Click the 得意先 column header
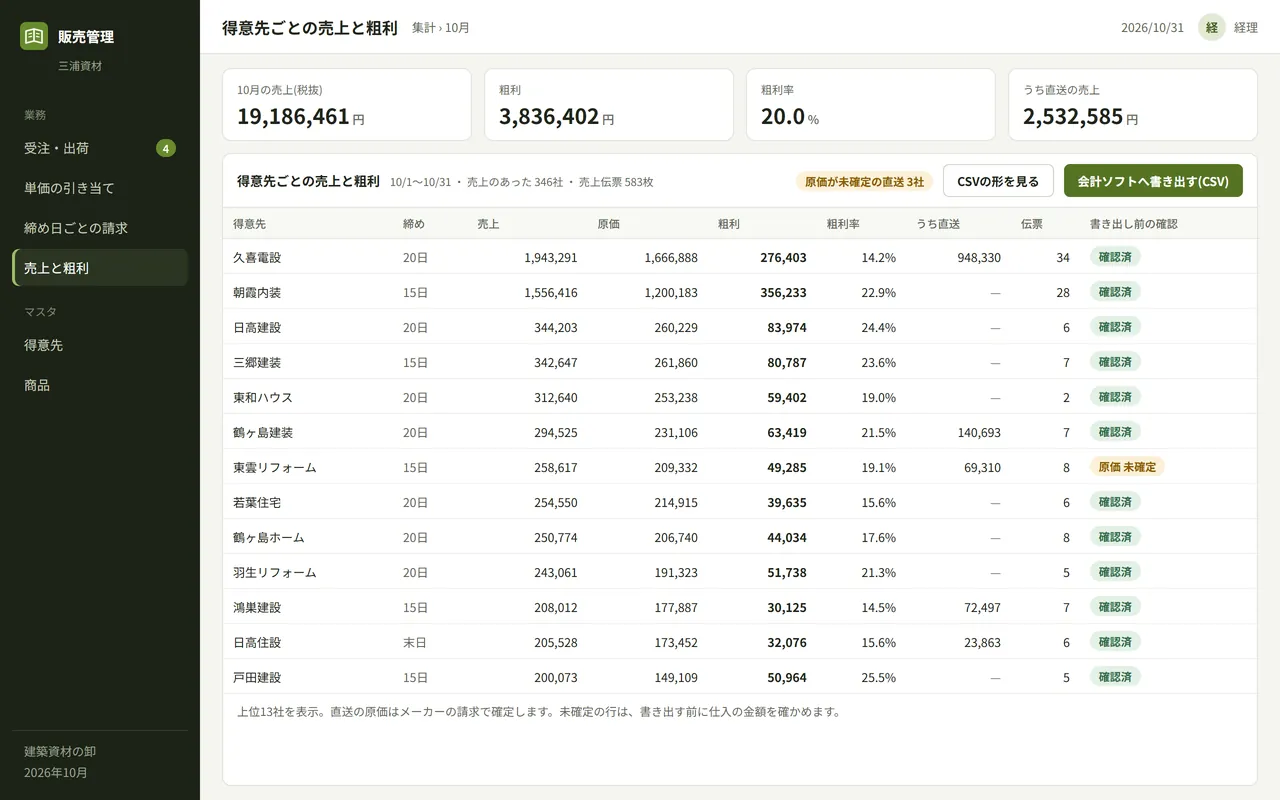 (x=249, y=224)
